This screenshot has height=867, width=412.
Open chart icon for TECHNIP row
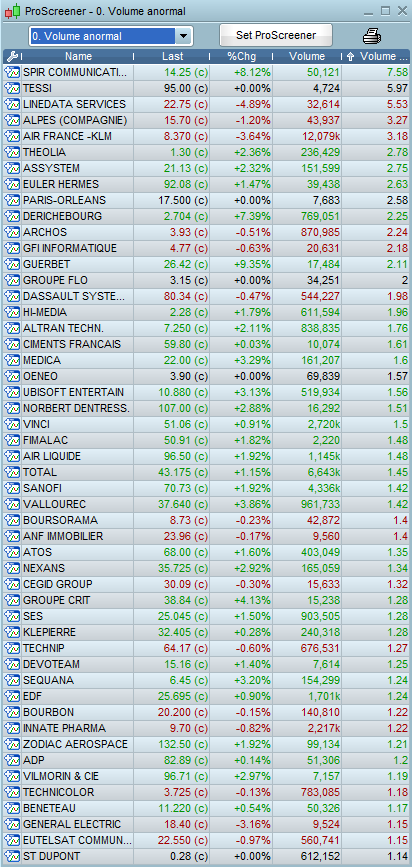[x=12, y=649]
